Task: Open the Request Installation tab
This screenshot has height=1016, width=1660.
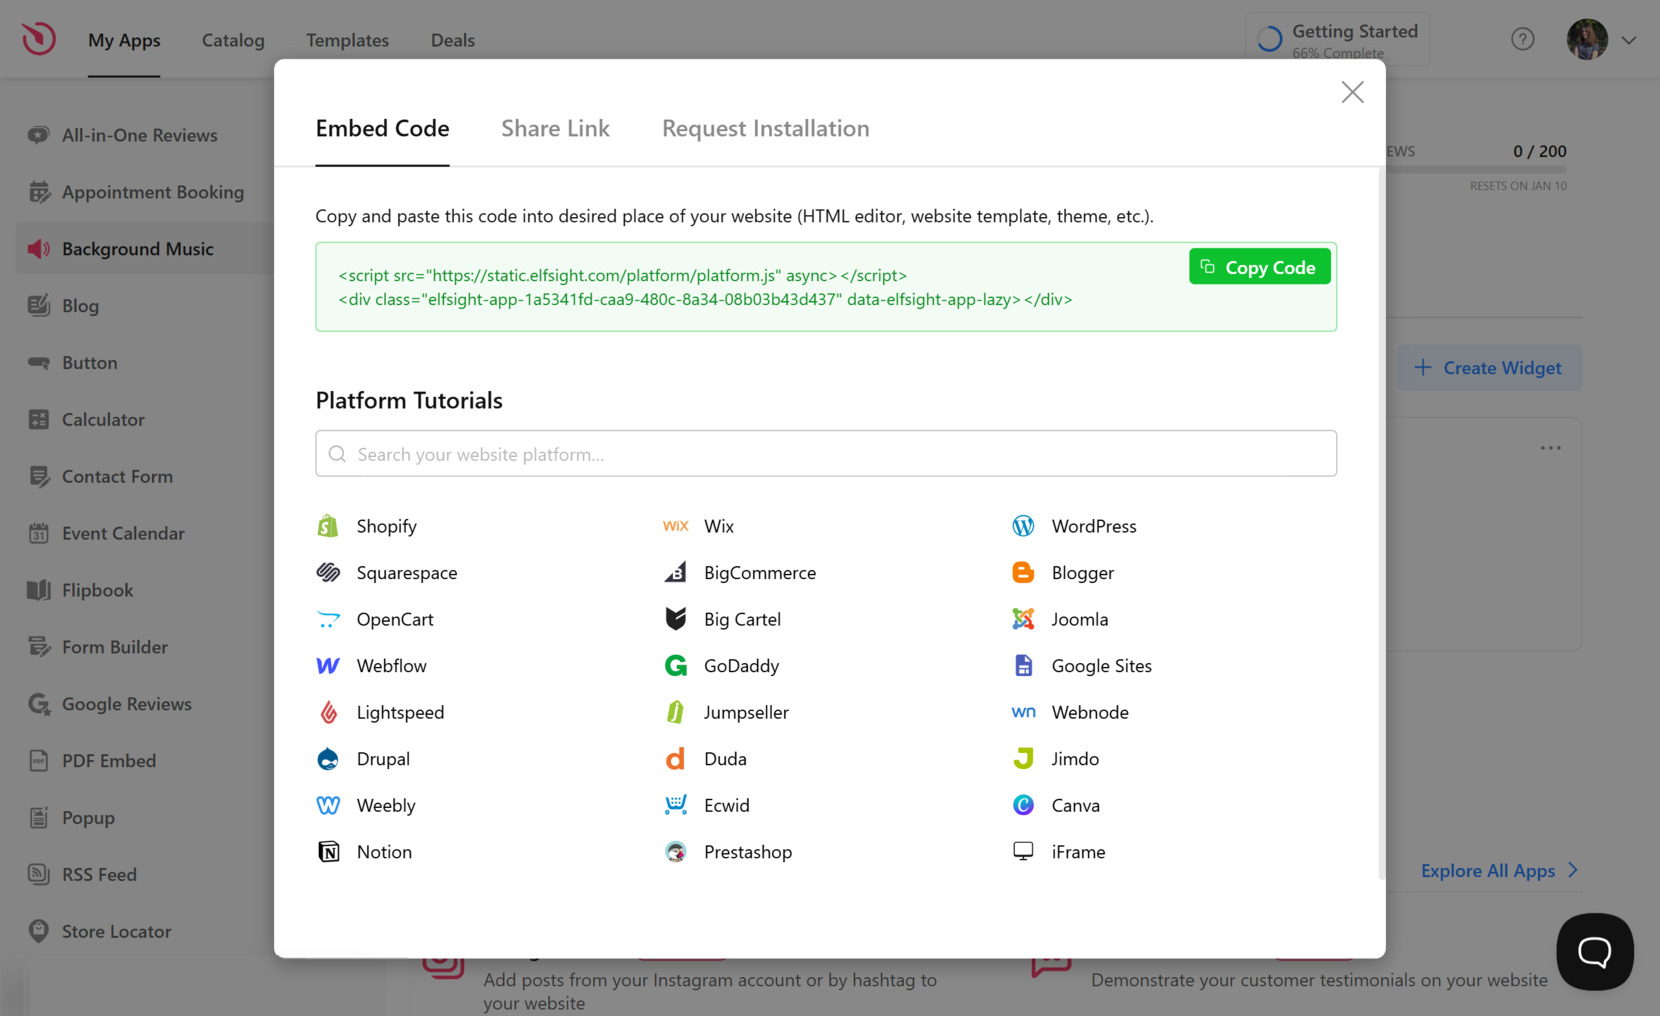Action: click(x=765, y=129)
